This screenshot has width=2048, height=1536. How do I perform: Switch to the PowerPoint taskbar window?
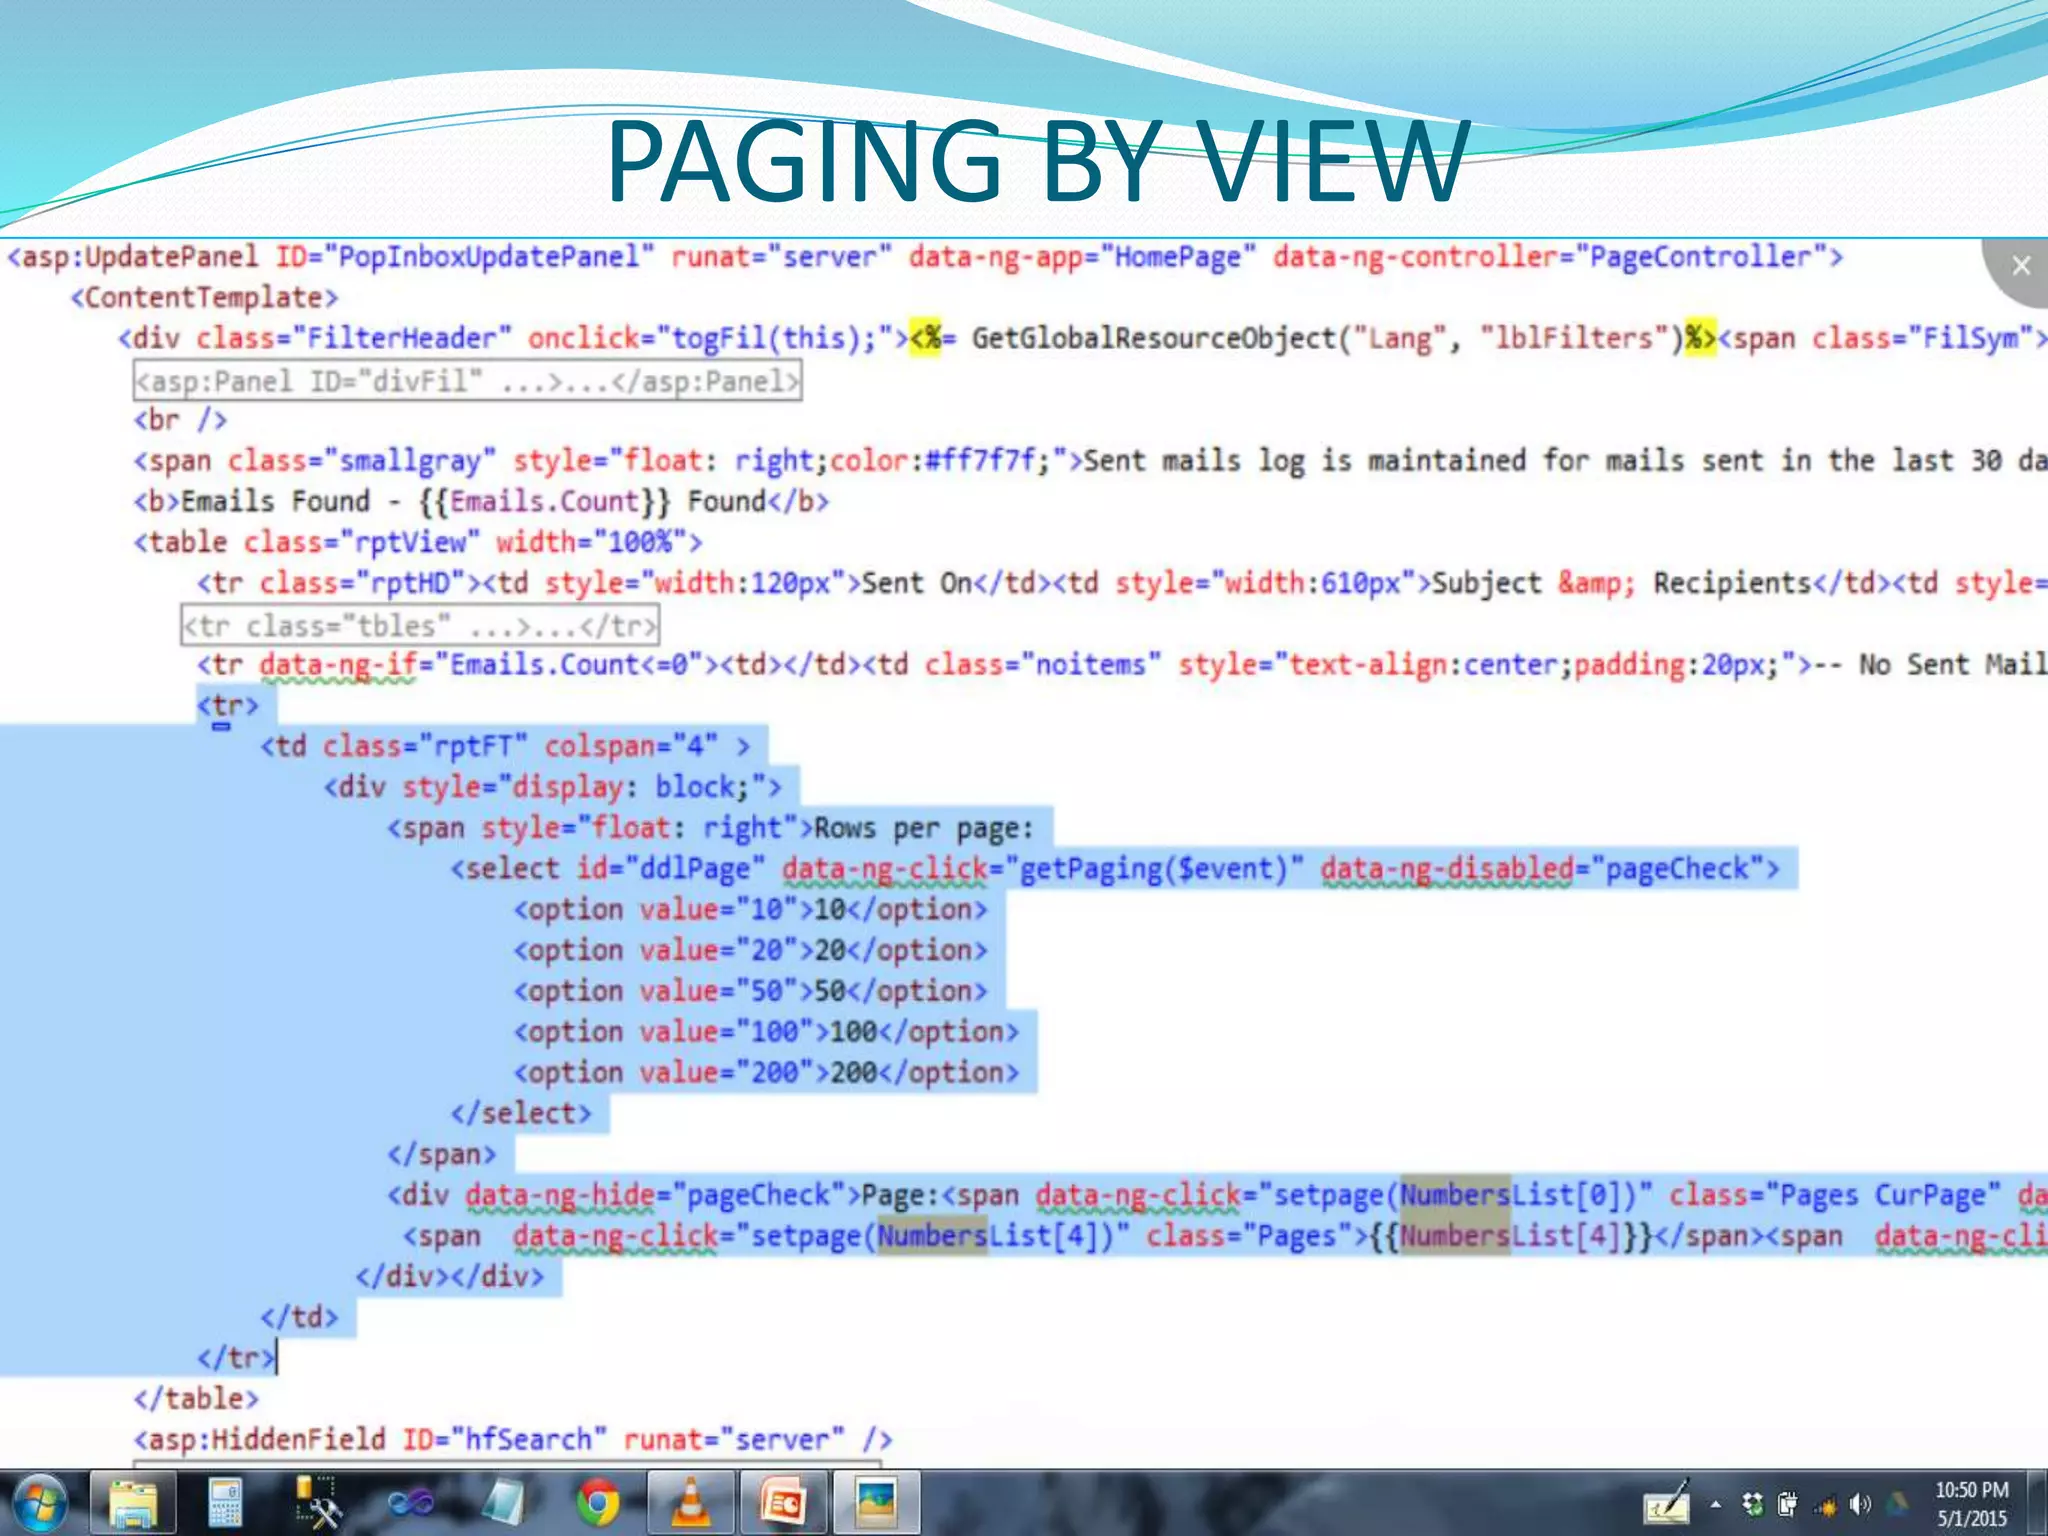[783, 1503]
